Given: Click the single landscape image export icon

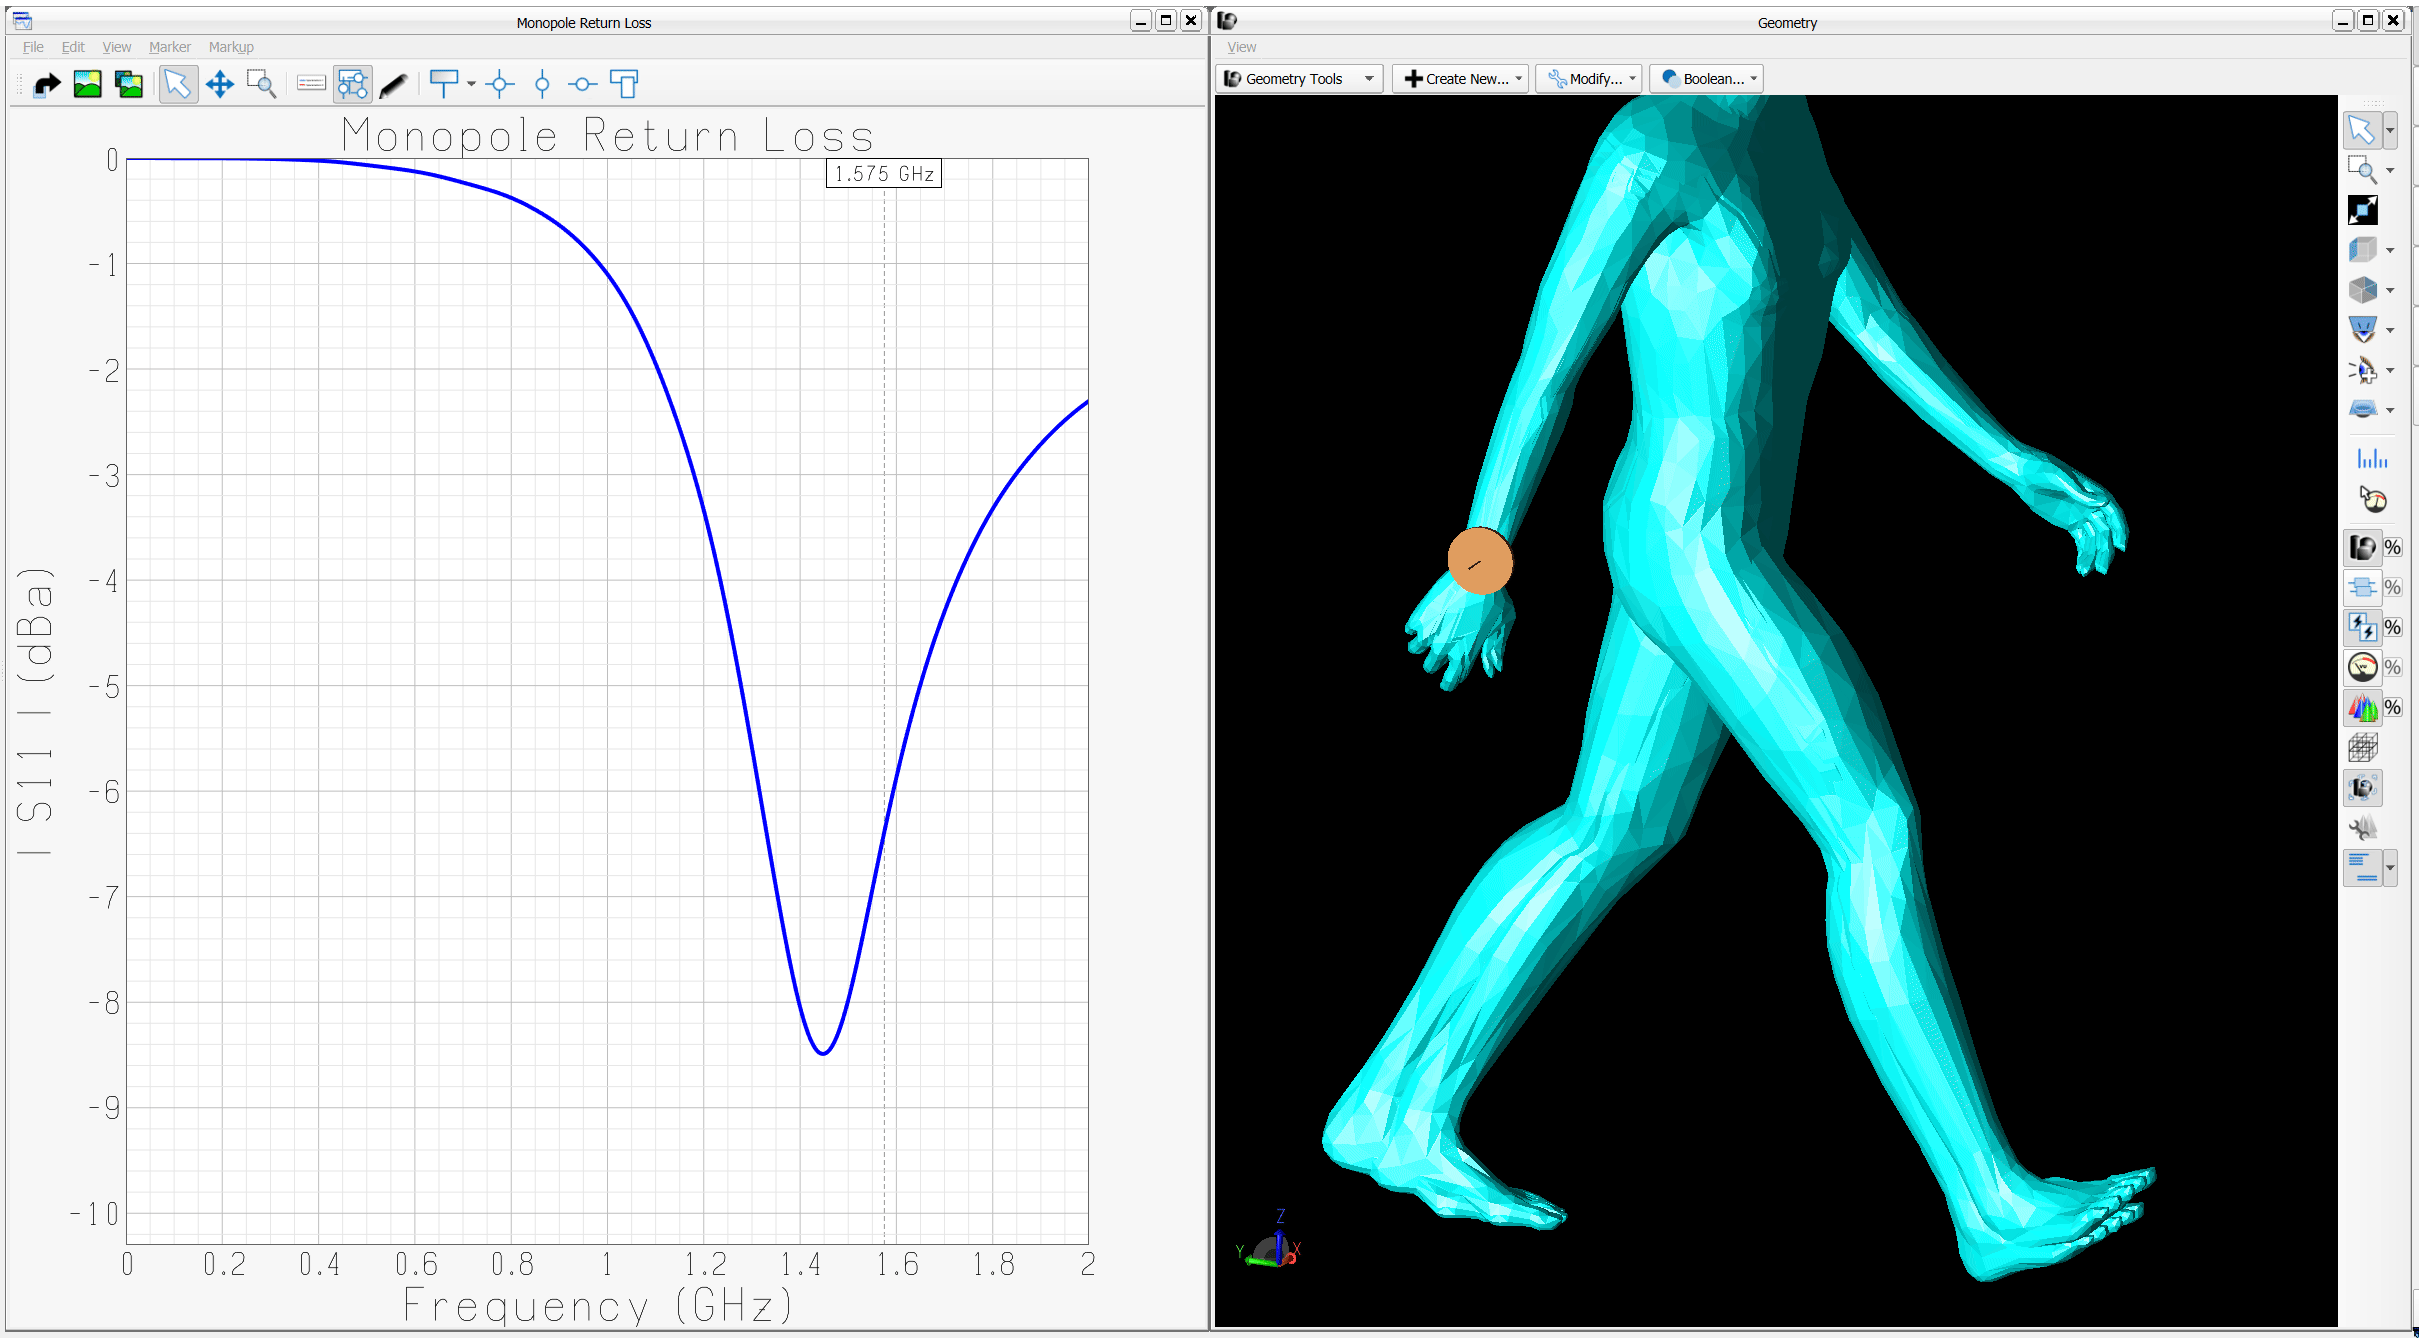Looking at the screenshot, I should [x=88, y=85].
